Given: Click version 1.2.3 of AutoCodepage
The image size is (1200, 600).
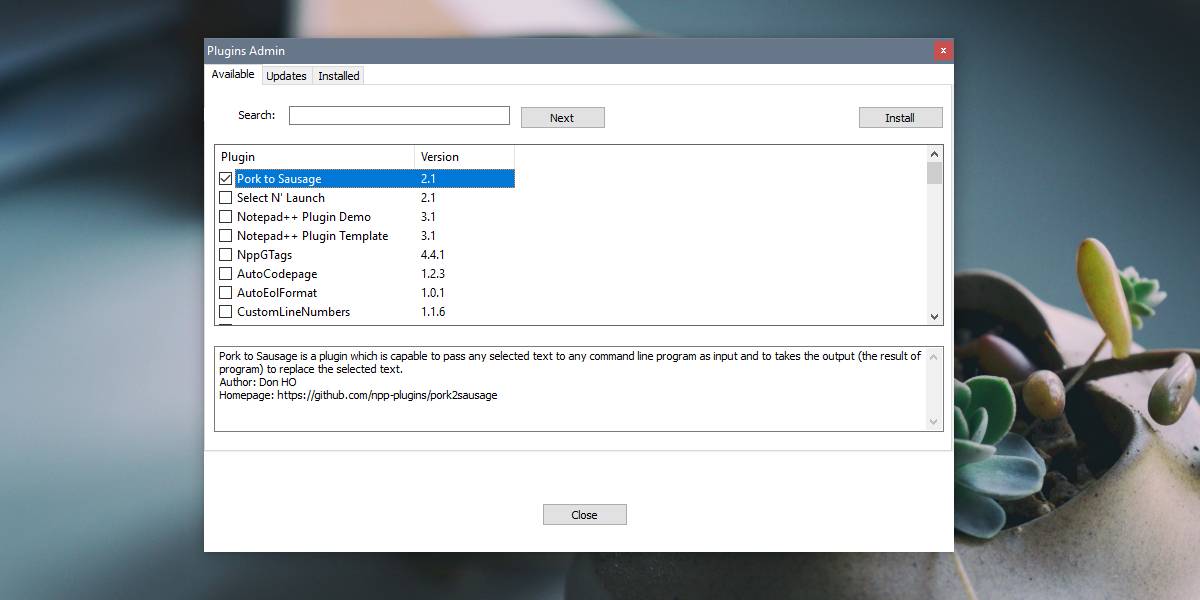Looking at the screenshot, I should [x=433, y=274].
